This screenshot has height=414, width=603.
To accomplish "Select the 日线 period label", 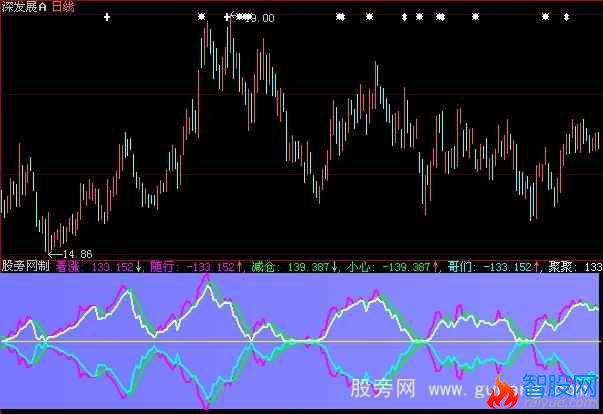I will pos(63,7).
